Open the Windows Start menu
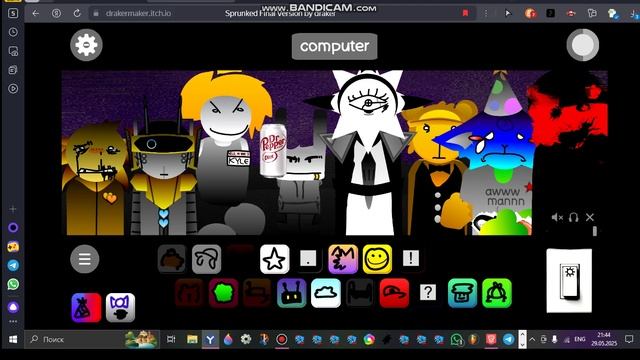Screen dimensions: 640x360 tap(13, 339)
